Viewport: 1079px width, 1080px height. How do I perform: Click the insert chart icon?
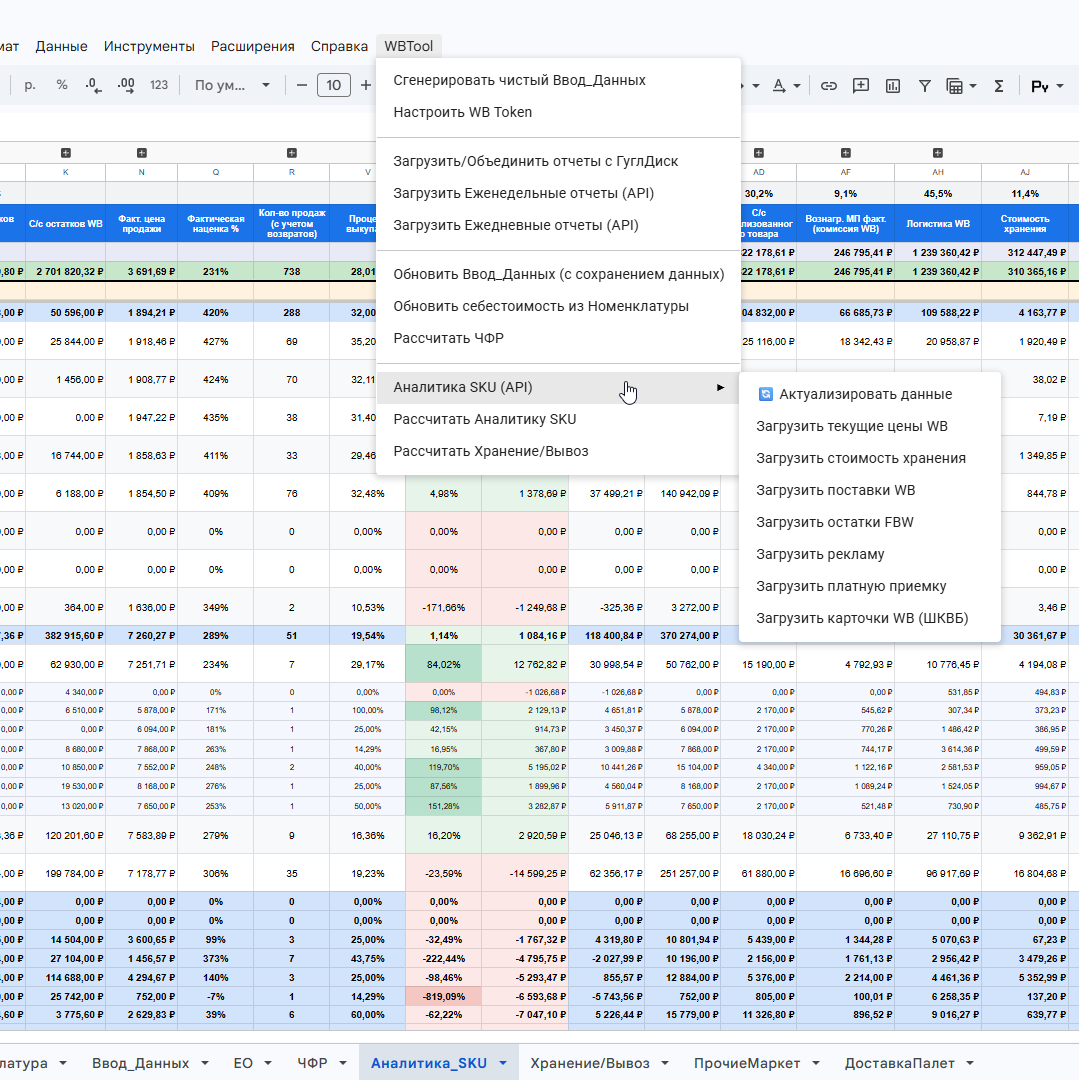click(893, 86)
